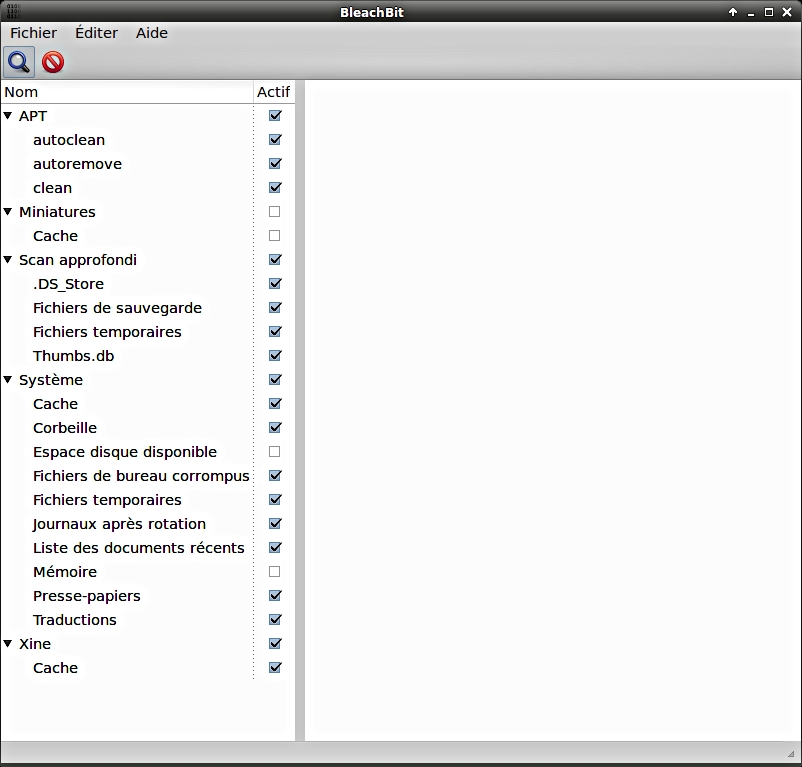The height and width of the screenshot is (767, 802).
Task: Collapse the Scan approfondi group
Action: [x=8, y=259]
